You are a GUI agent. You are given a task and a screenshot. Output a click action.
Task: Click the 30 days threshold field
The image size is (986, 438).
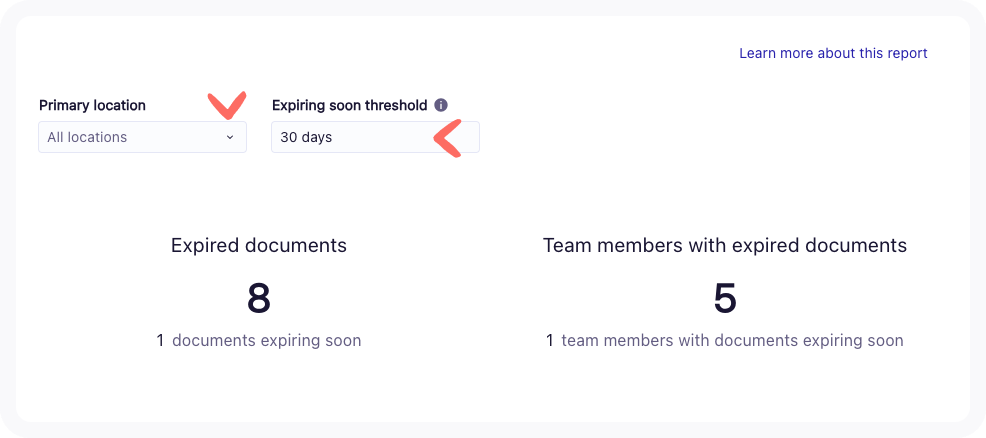point(375,137)
